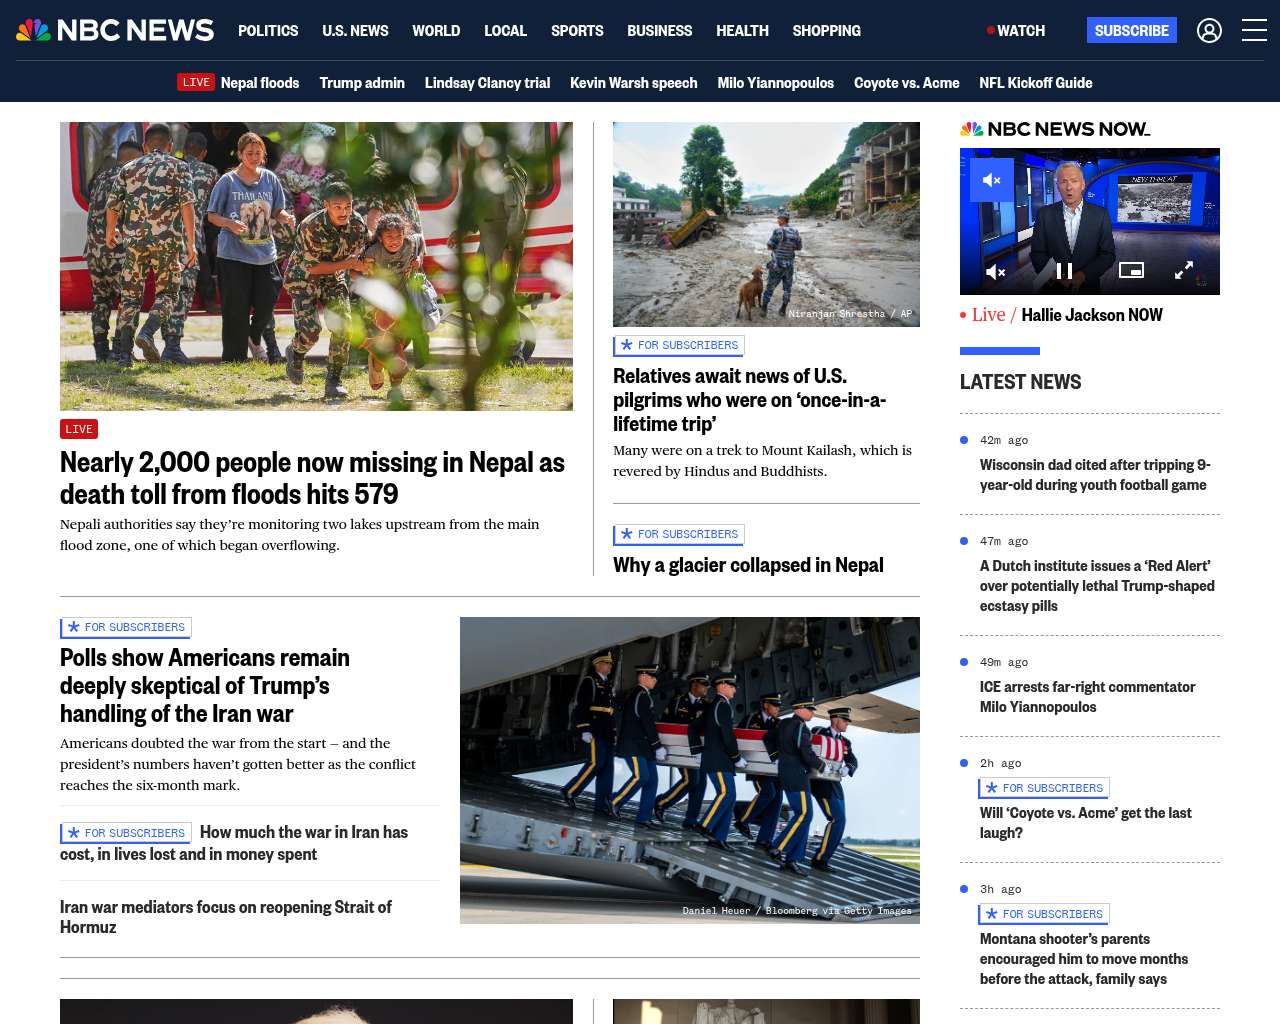Click the Watch link in the header
This screenshot has width=1280, height=1024.
coord(1016,31)
